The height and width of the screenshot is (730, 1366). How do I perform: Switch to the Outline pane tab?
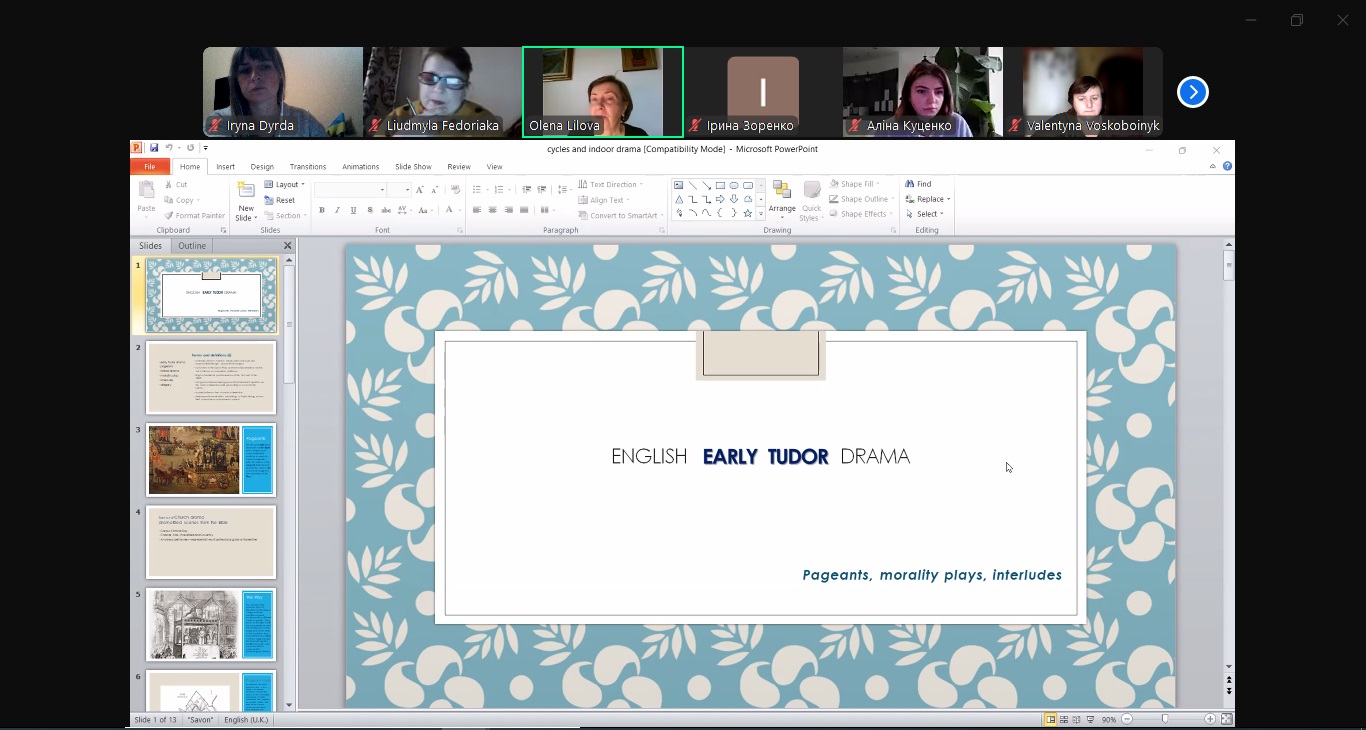click(x=192, y=246)
